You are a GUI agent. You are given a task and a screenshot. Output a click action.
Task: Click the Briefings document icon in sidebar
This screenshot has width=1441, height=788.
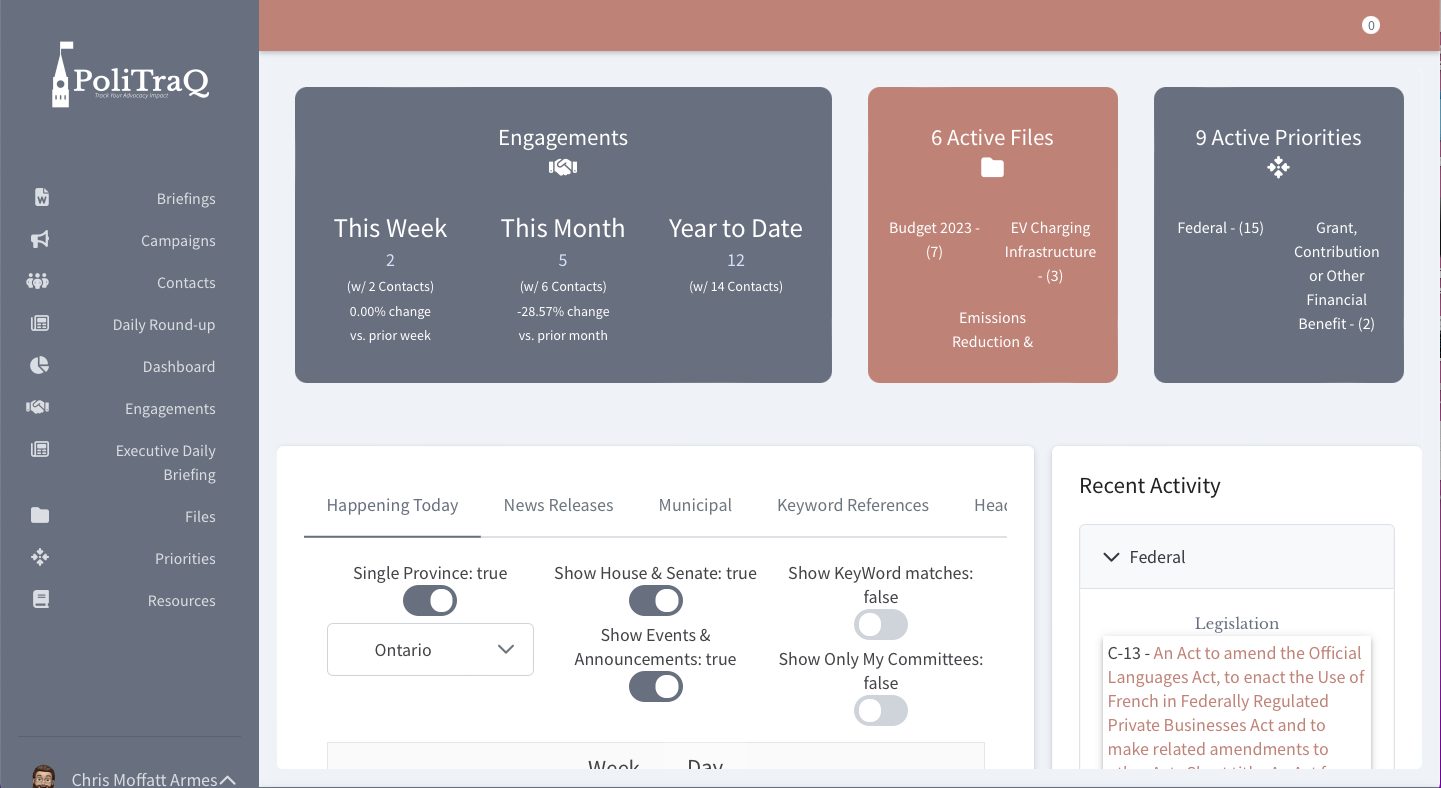pos(41,197)
